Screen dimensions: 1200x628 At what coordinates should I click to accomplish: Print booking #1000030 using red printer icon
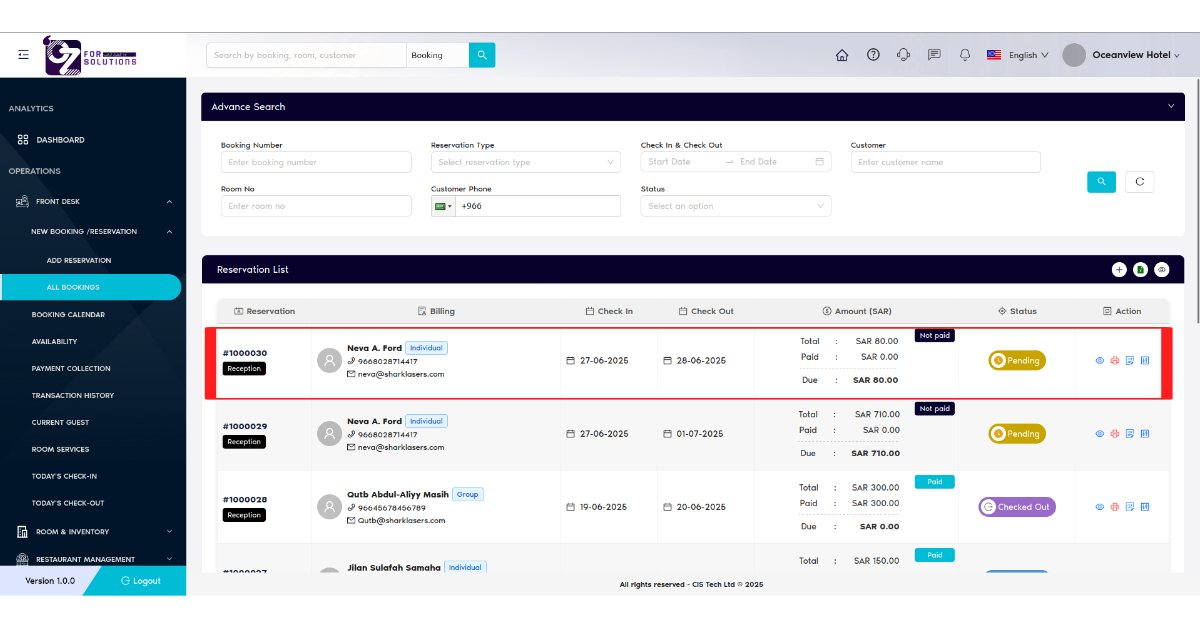coord(1114,360)
